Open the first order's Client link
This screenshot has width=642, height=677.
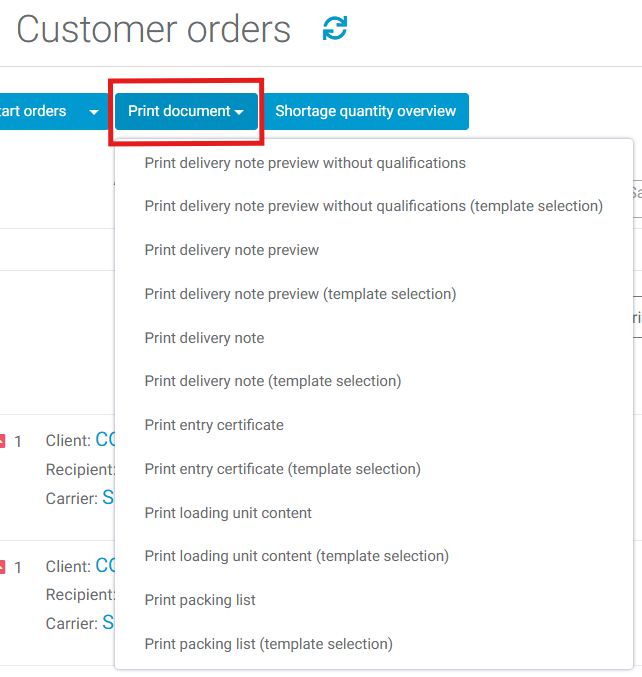point(106,440)
